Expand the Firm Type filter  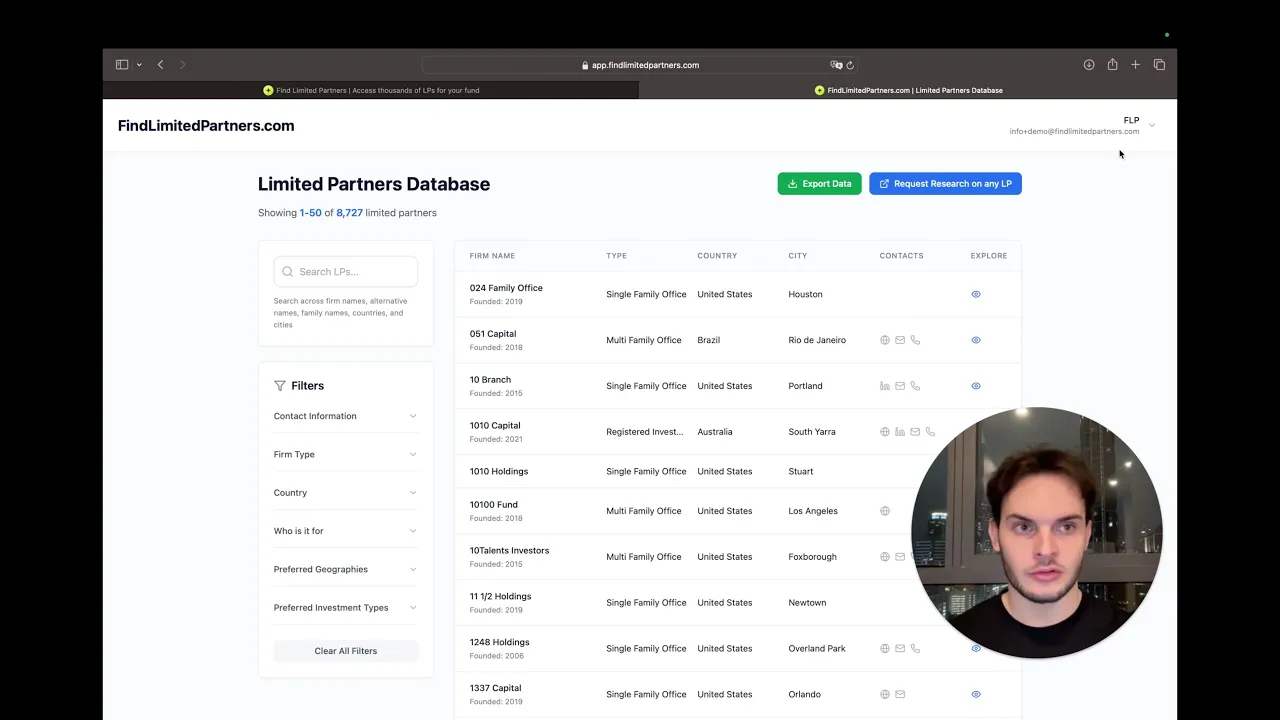(x=346, y=454)
